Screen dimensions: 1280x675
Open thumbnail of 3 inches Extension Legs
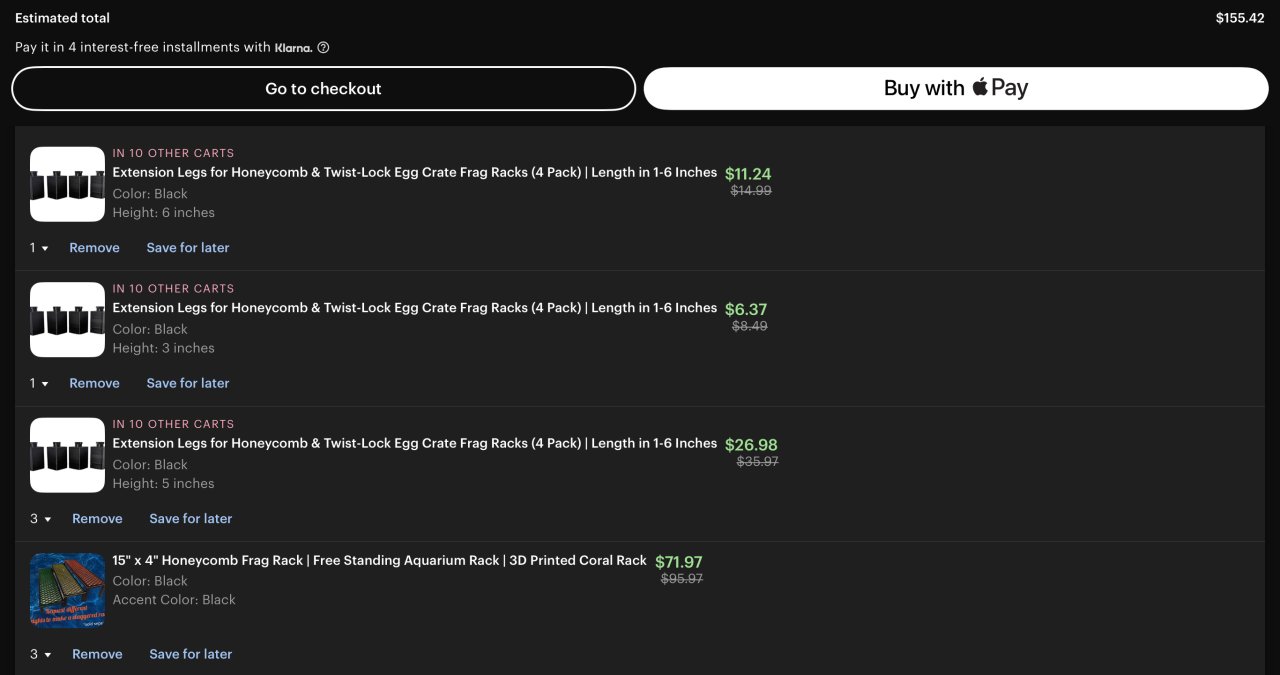coord(67,319)
